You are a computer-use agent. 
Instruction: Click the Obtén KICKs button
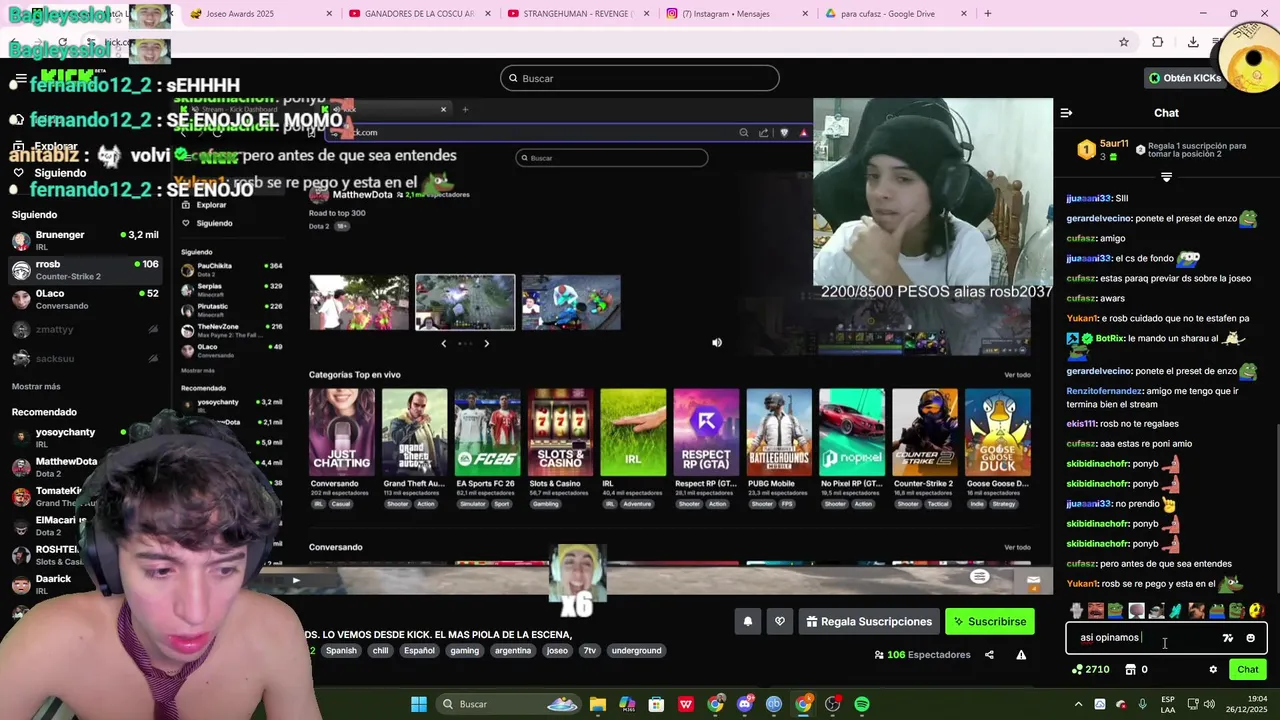pos(1185,78)
